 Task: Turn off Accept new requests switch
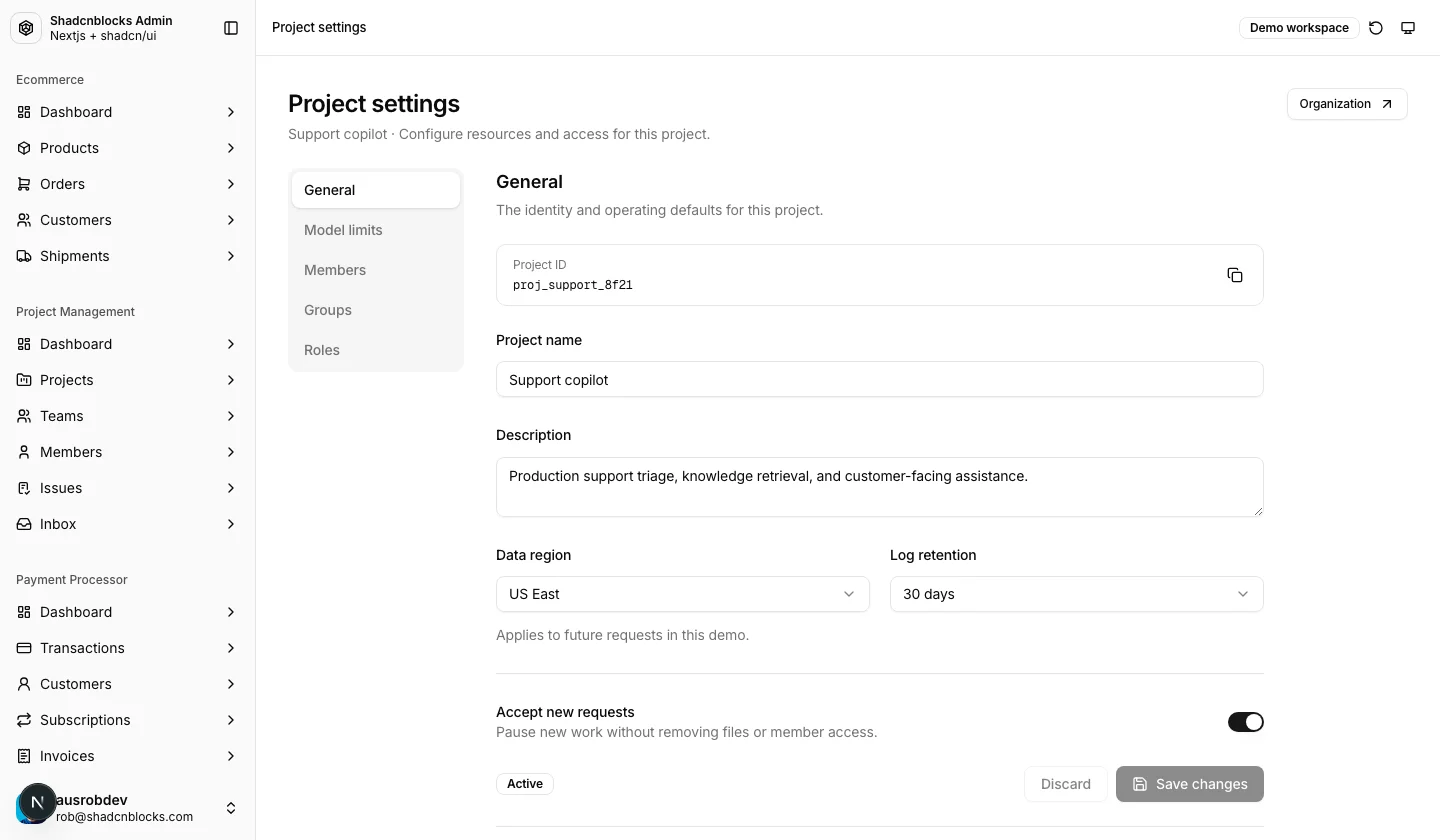click(x=1246, y=722)
